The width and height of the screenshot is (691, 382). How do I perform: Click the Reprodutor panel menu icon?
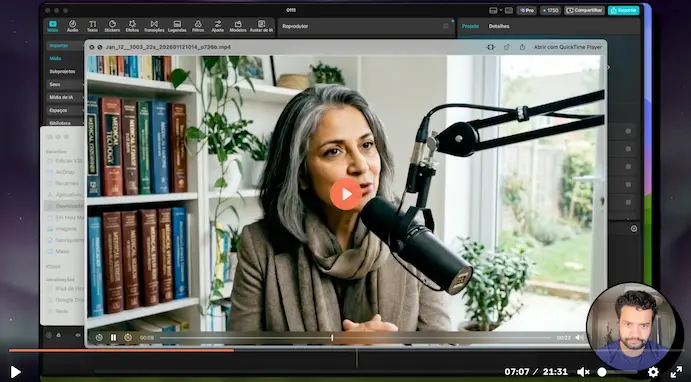(446, 26)
